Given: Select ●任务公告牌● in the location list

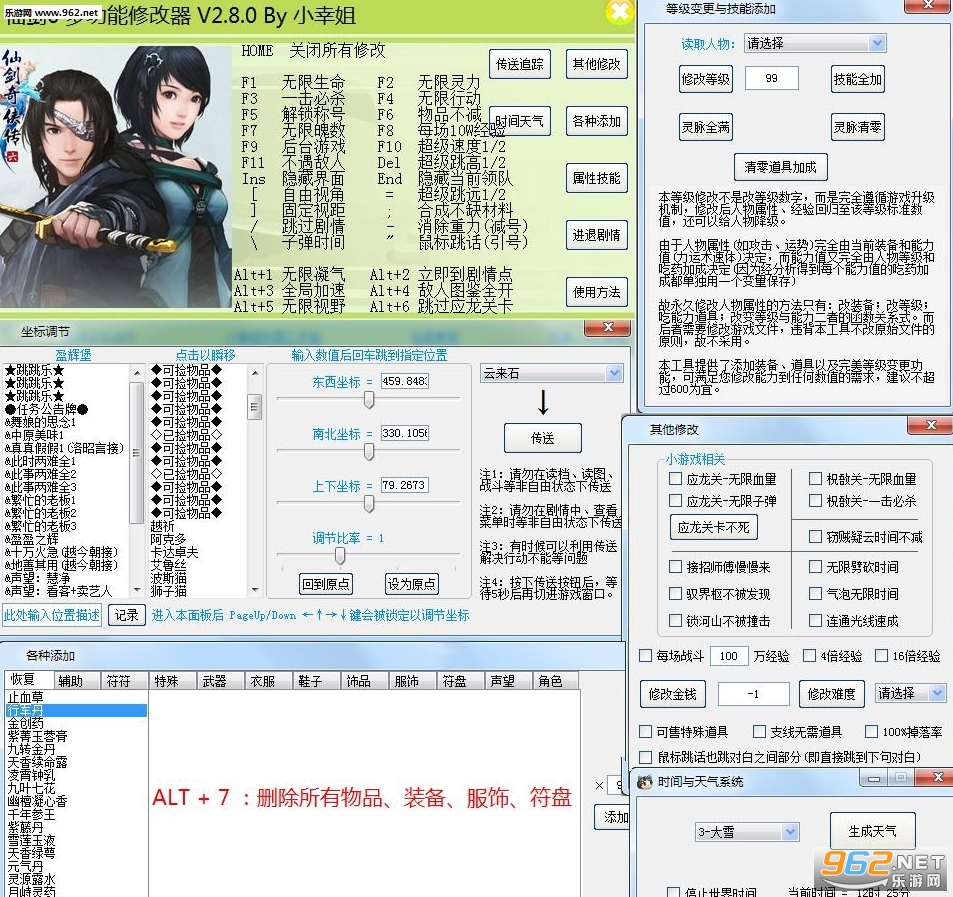Looking at the screenshot, I should pyautogui.click(x=47, y=410).
